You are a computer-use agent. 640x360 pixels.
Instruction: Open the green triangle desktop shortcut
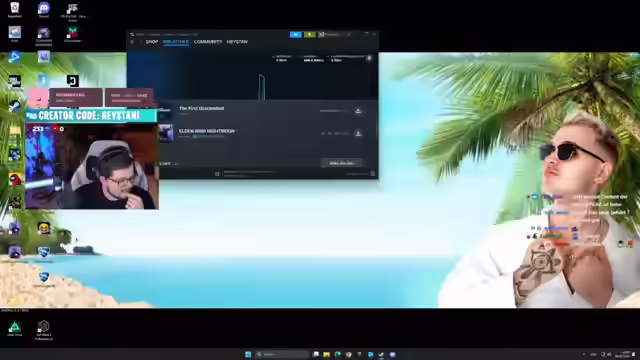point(15,328)
